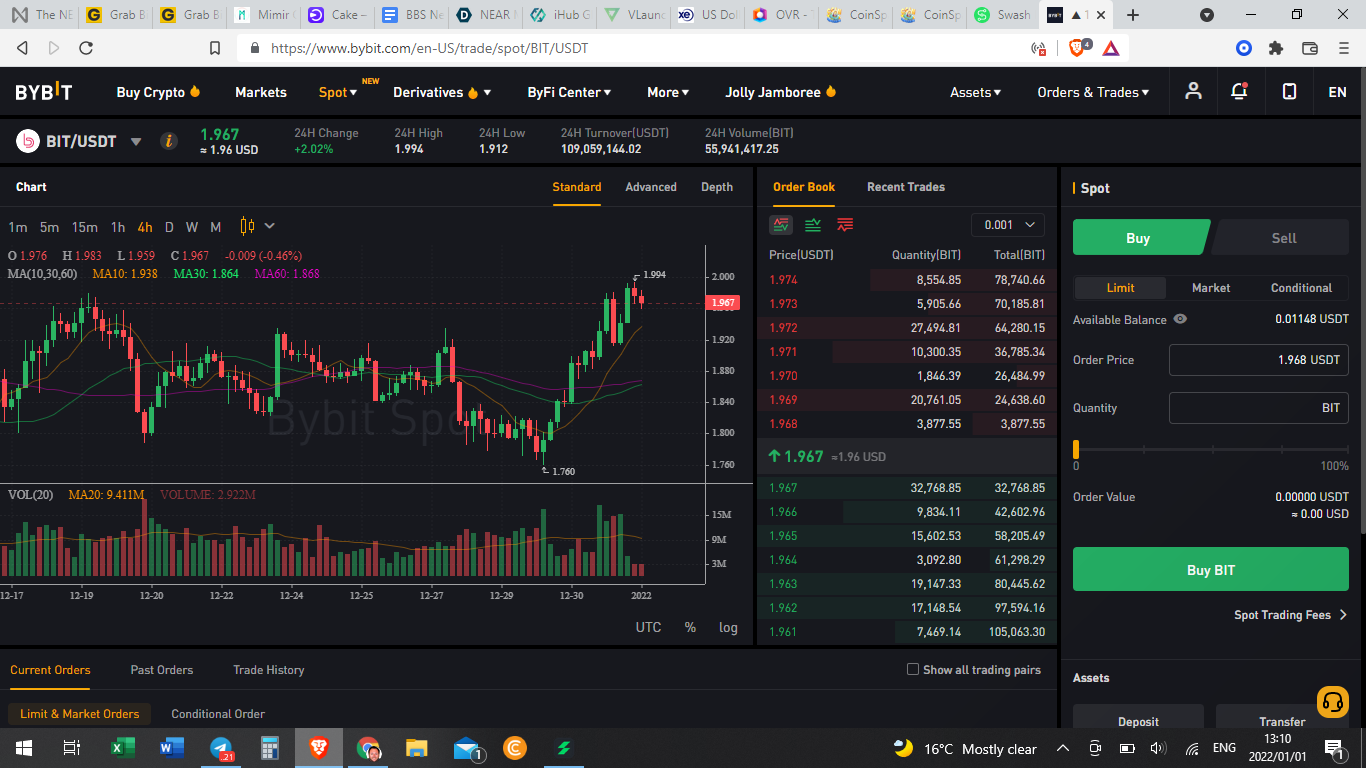Open the user account profile icon
This screenshot has height=768, width=1366.
[x=1193, y=91]
